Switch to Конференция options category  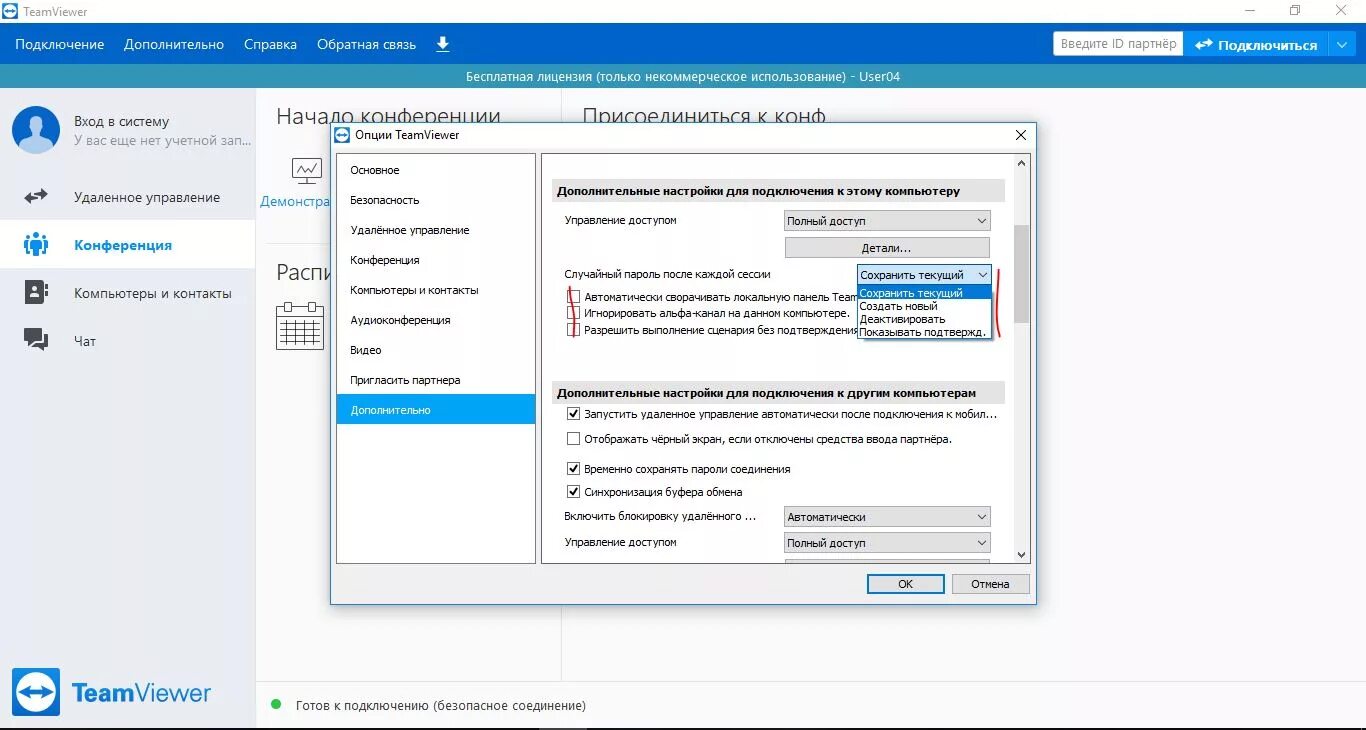click(436, 260)
